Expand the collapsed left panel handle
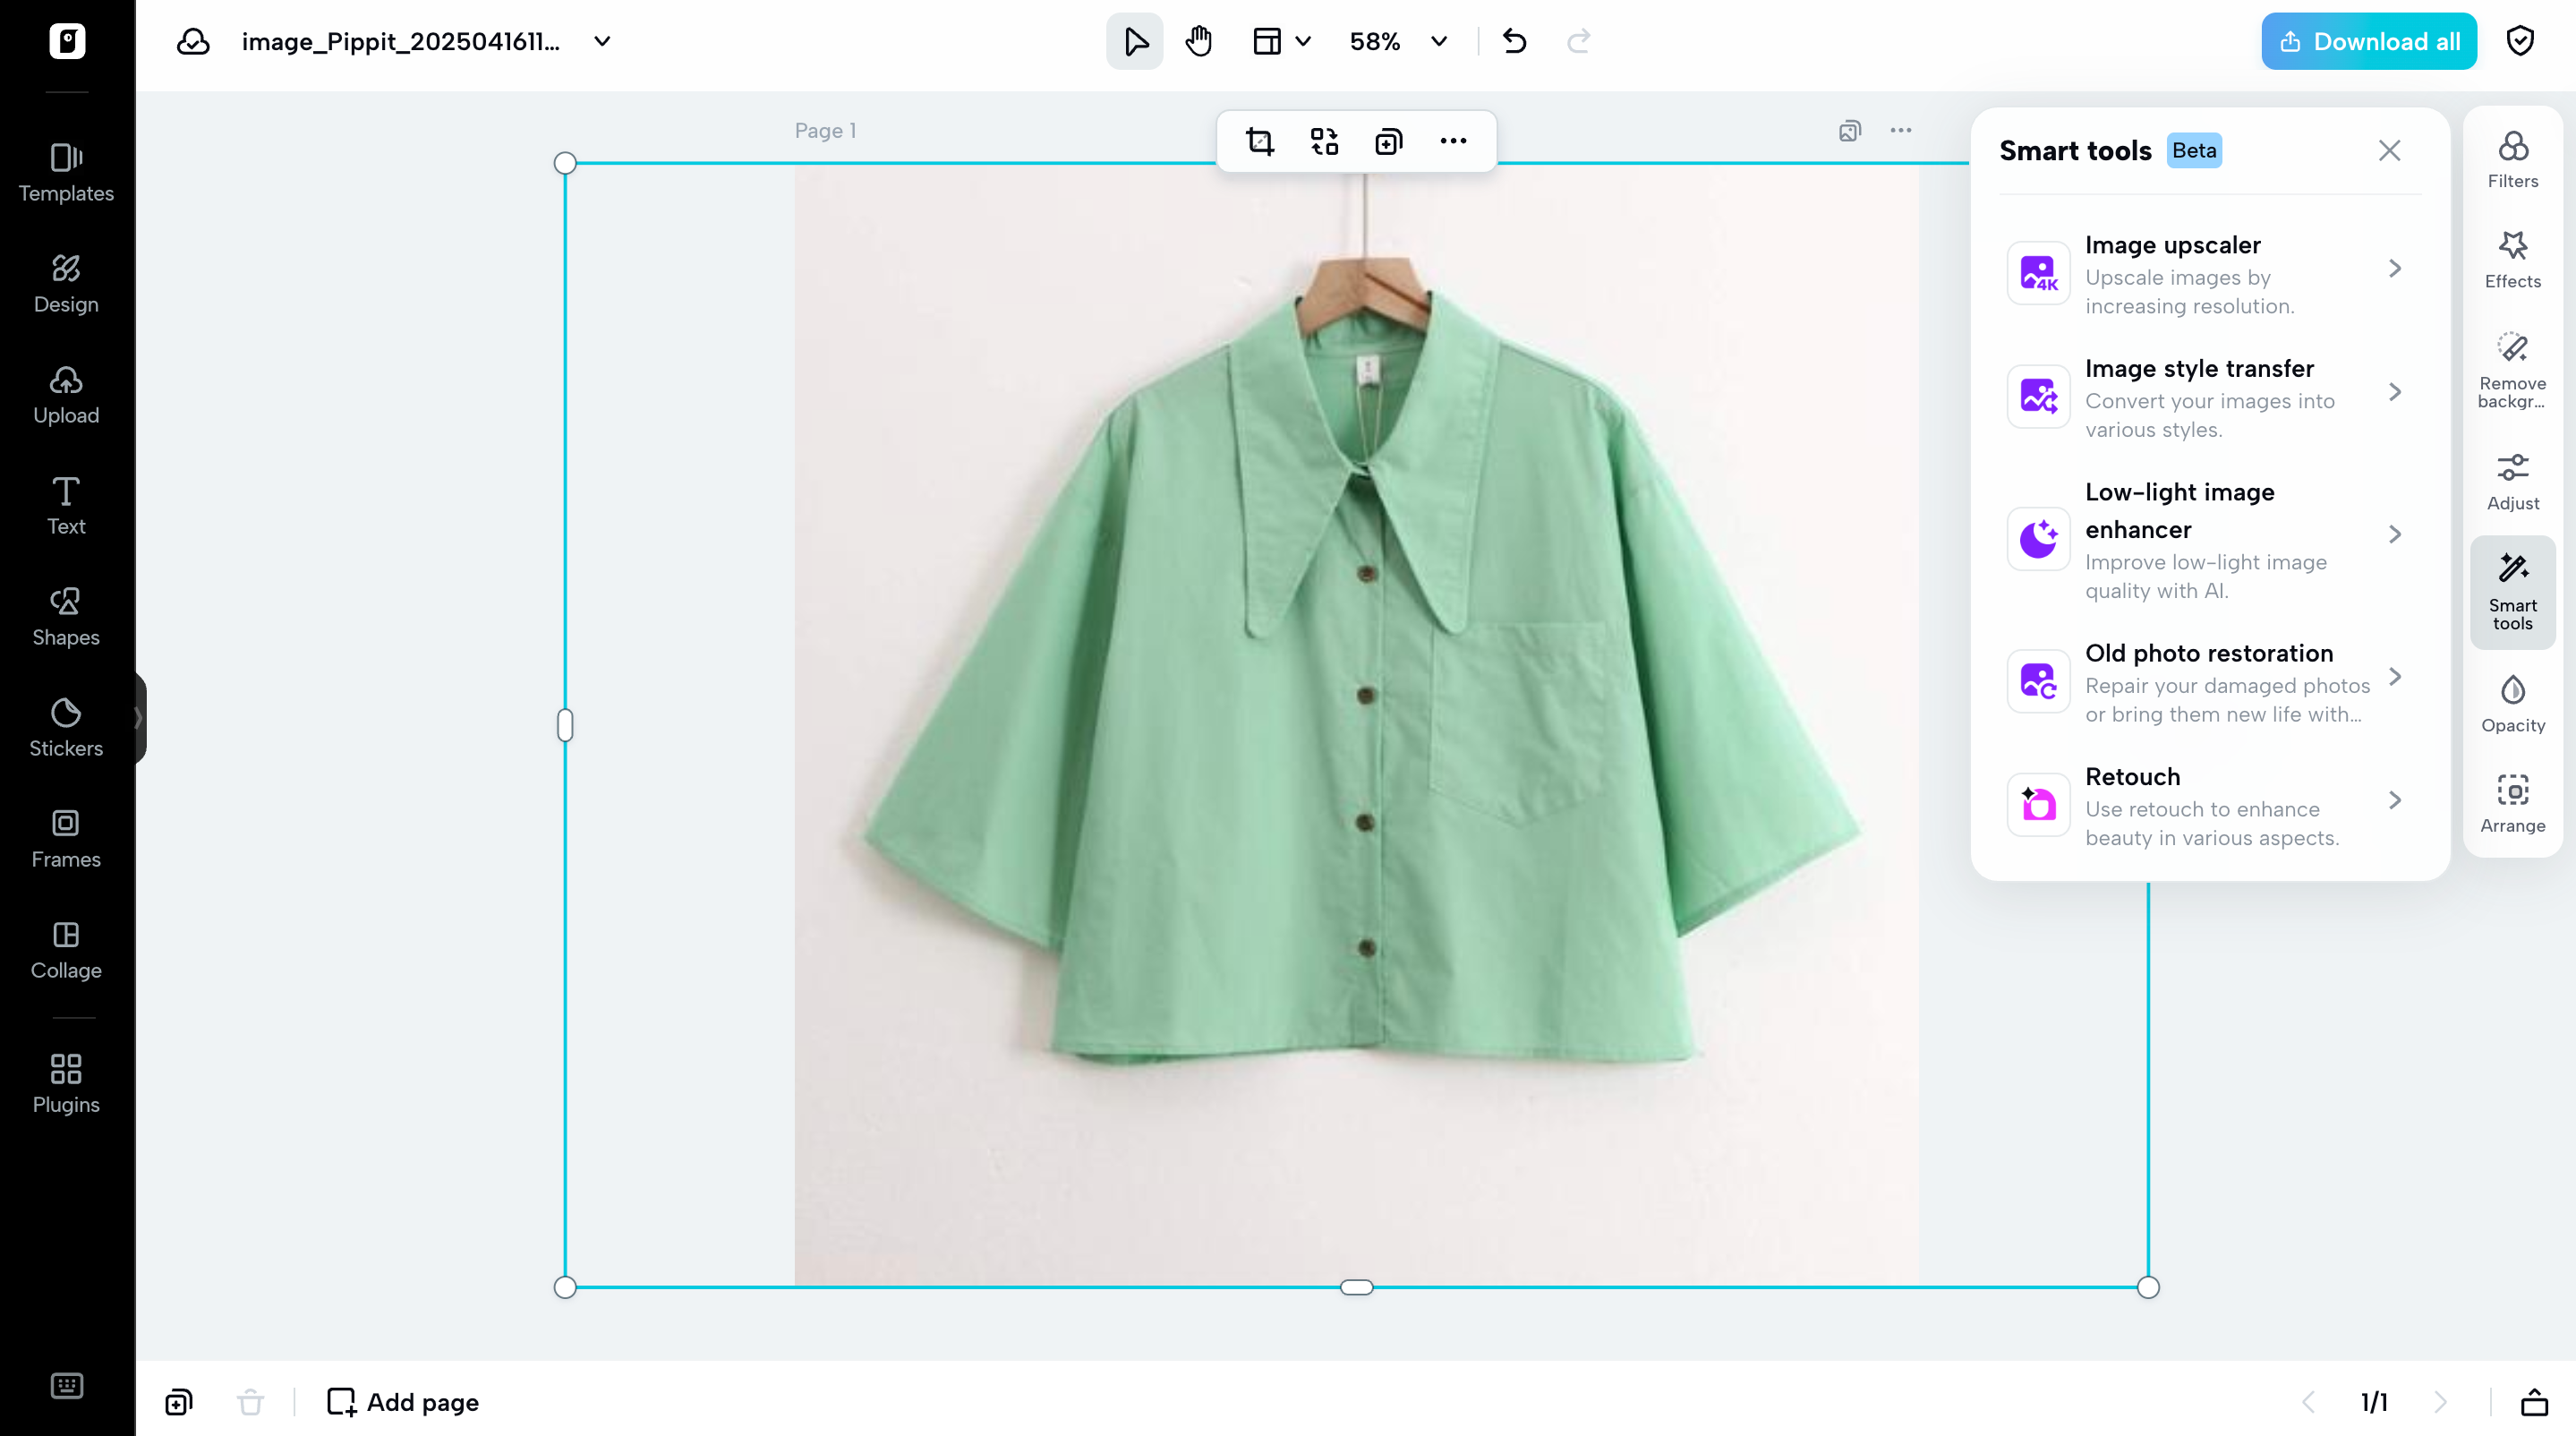Screen dimensions: 2576x1436 (x=140, y=718)
